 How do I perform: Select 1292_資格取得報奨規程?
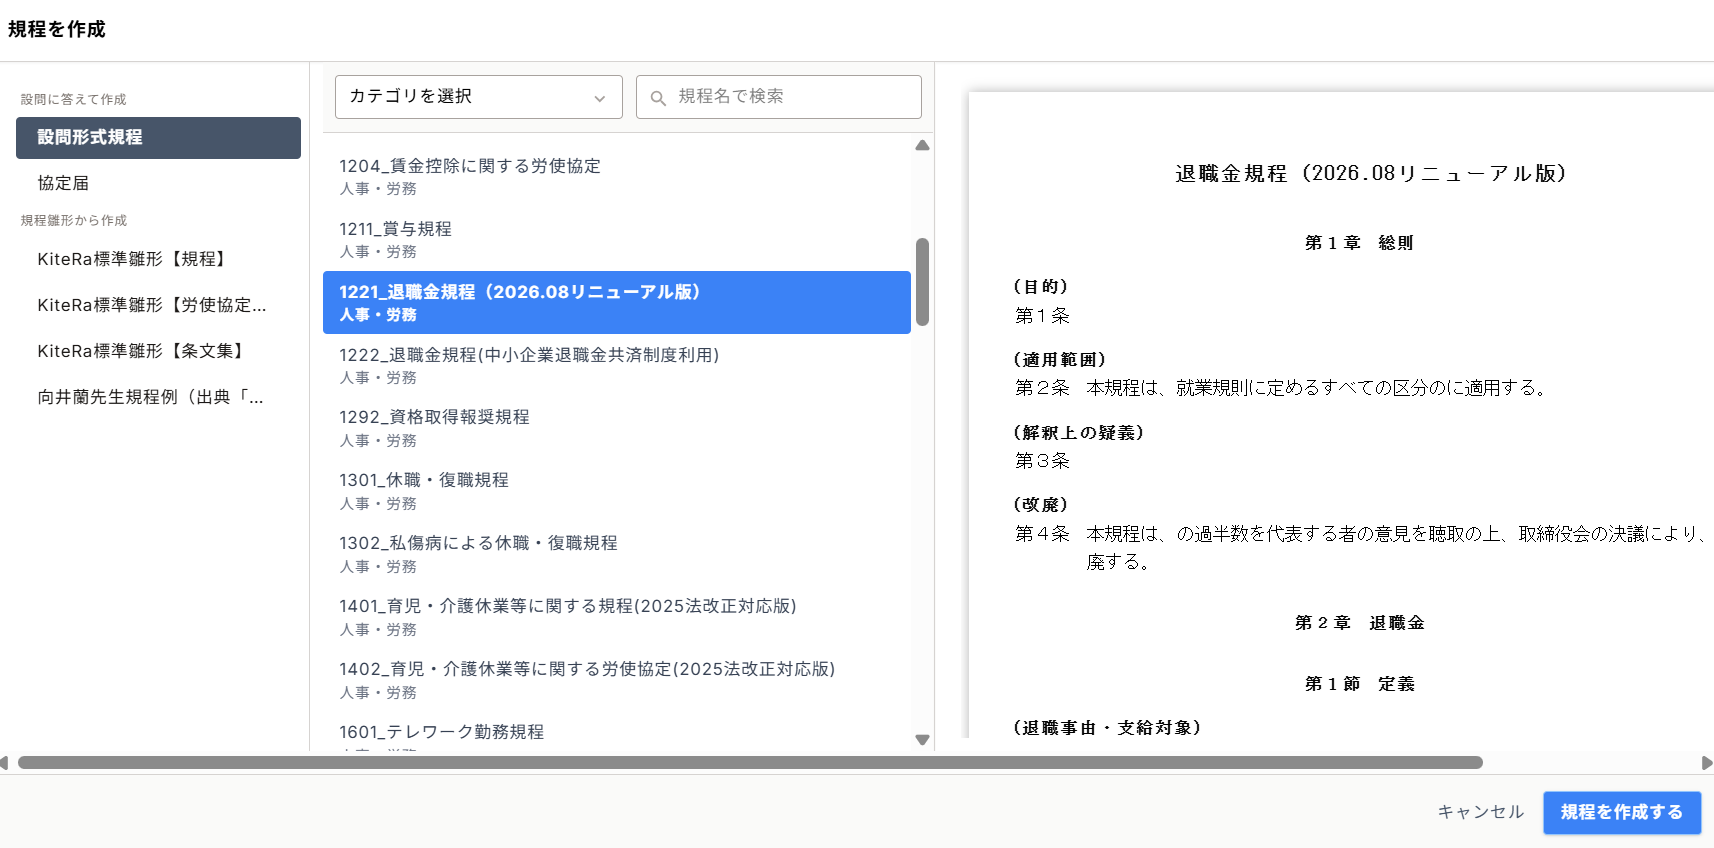tap(617, 428)
